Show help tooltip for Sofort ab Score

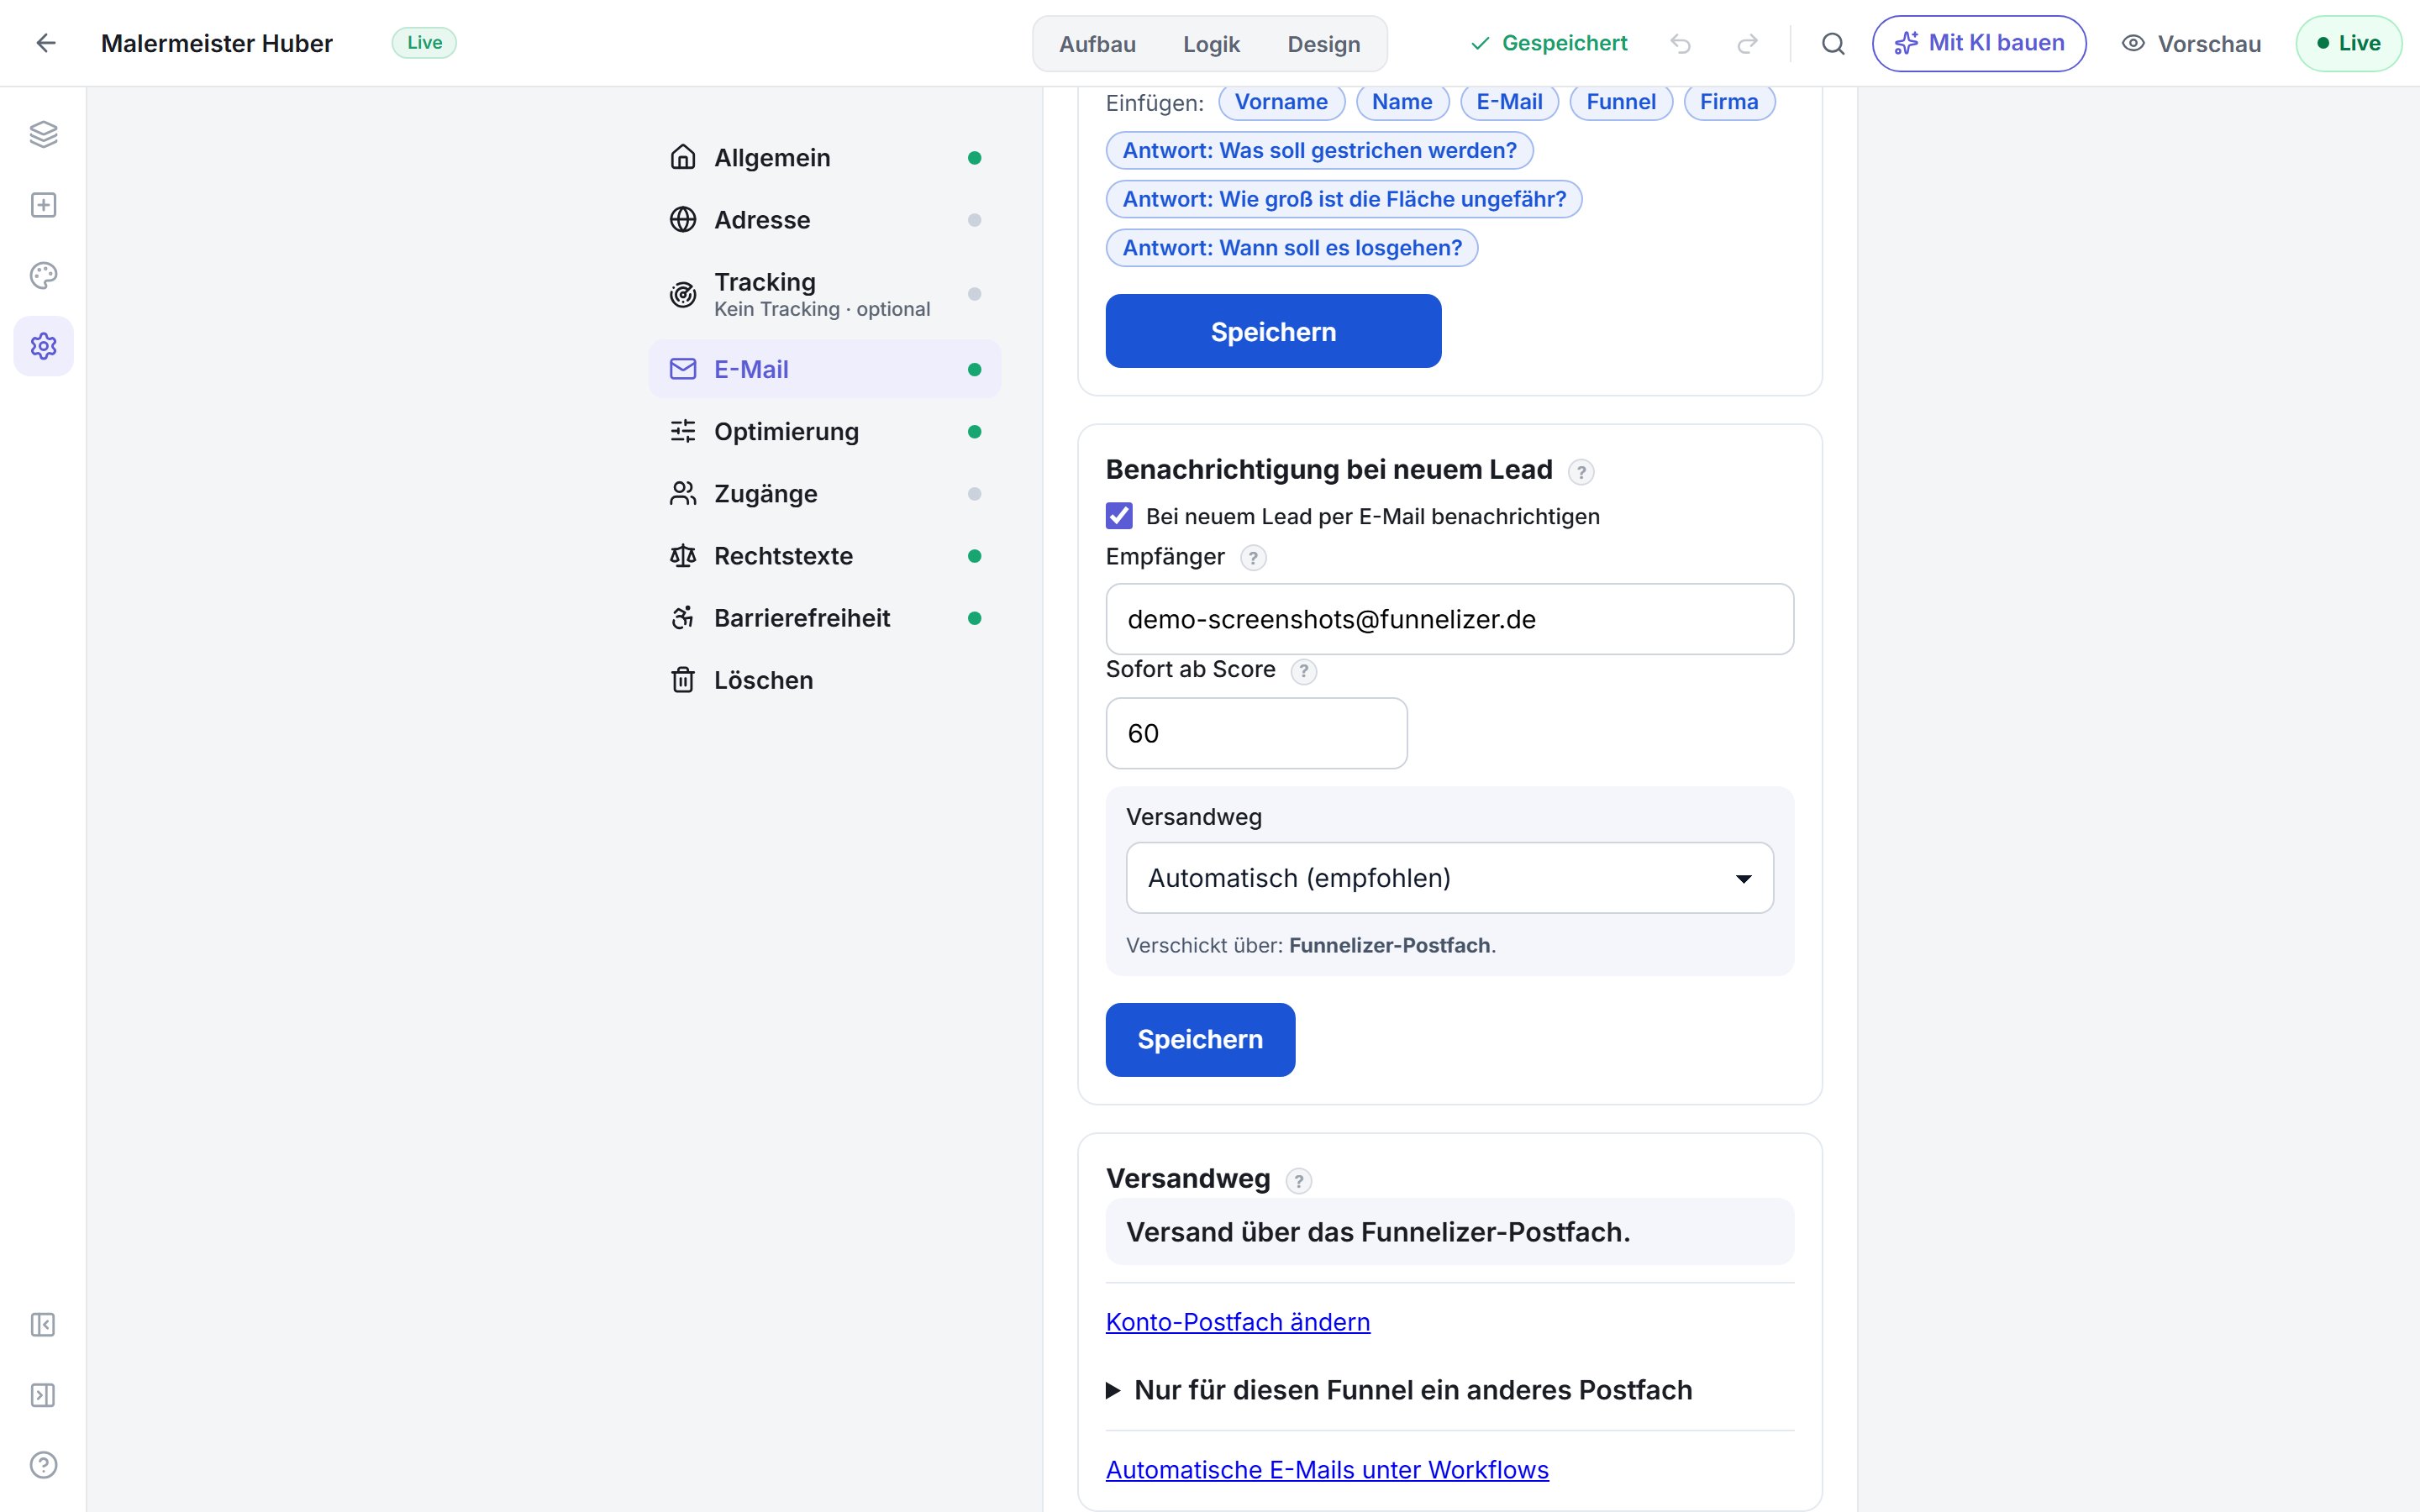[x=1304, y=671]
